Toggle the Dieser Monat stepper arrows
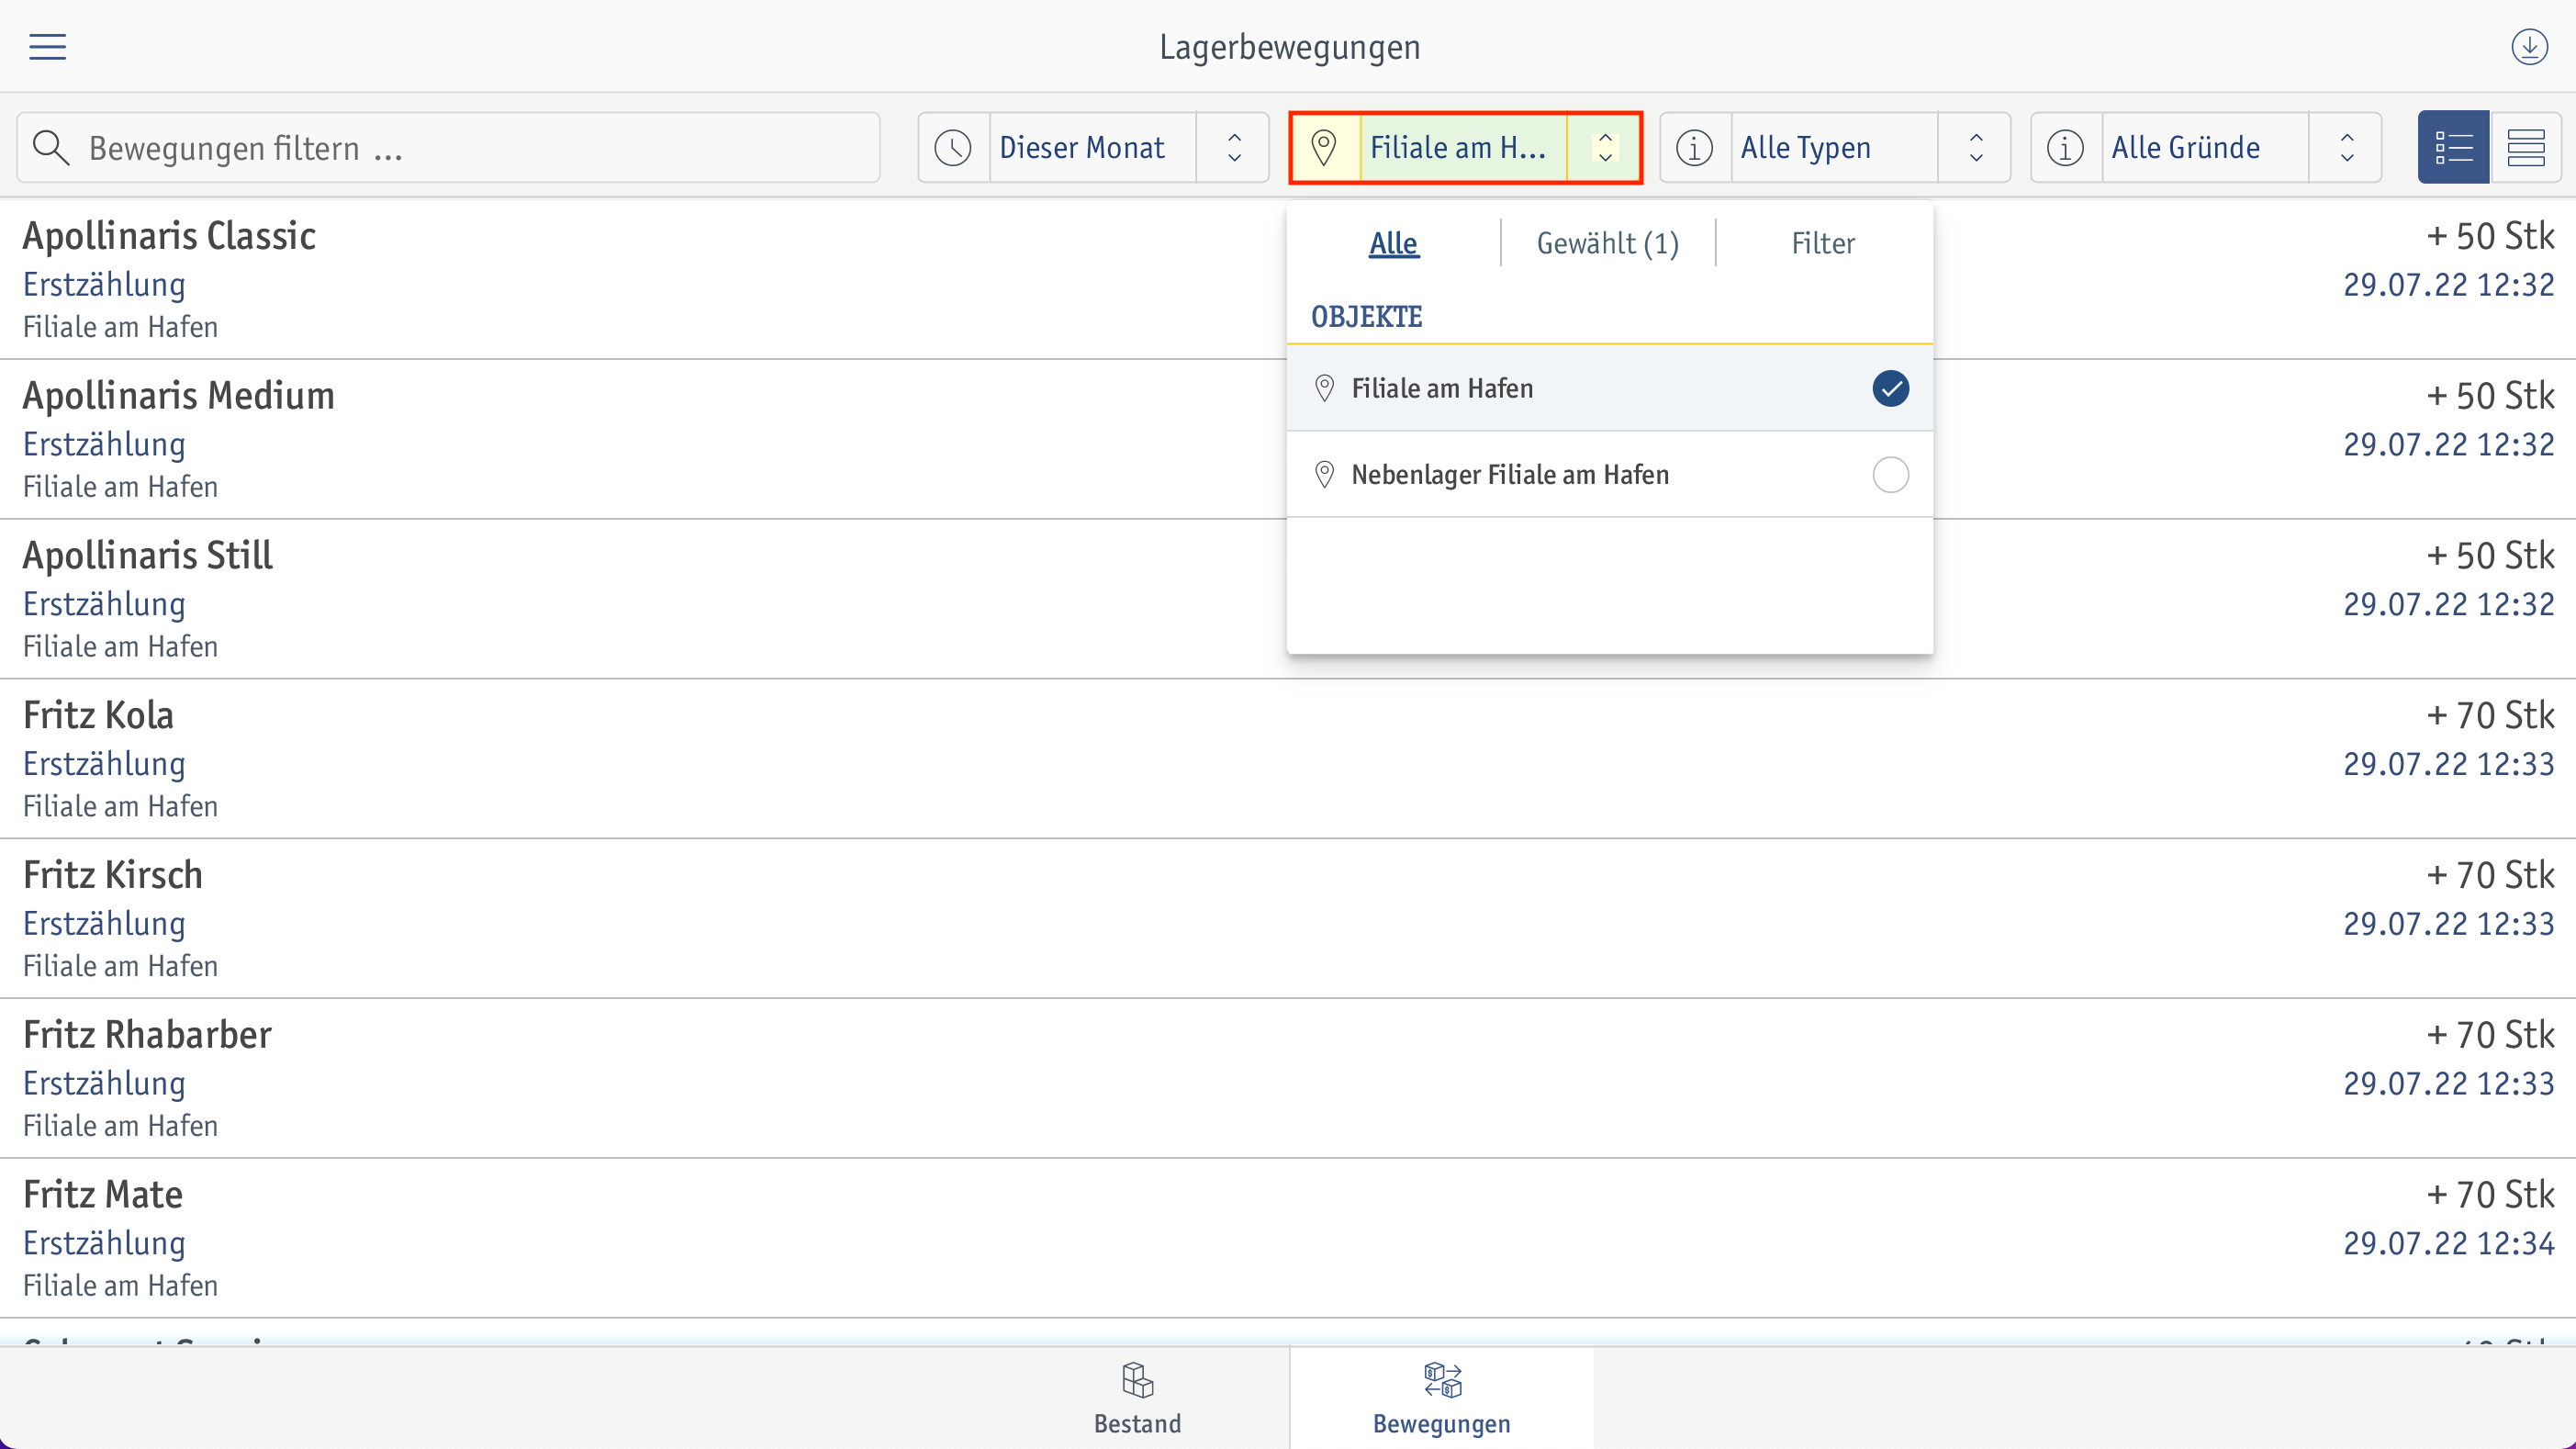This screenshot has height=1449, width=2576. point(1234,147)
